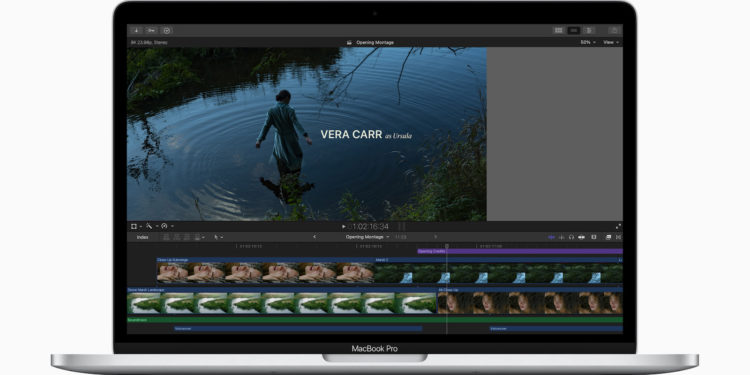Connect the clip to the primary storyline
The width and height of the screenshot is (750, 375).
click(x=166, y=237)
